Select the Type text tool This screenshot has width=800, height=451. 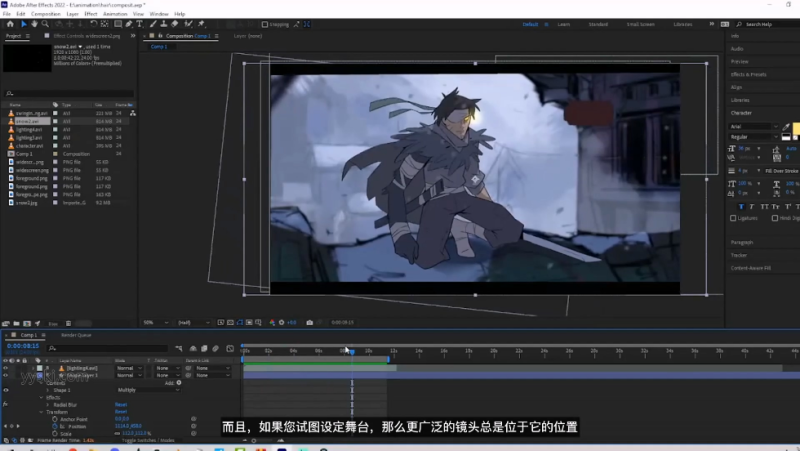(x=139, y=24)
